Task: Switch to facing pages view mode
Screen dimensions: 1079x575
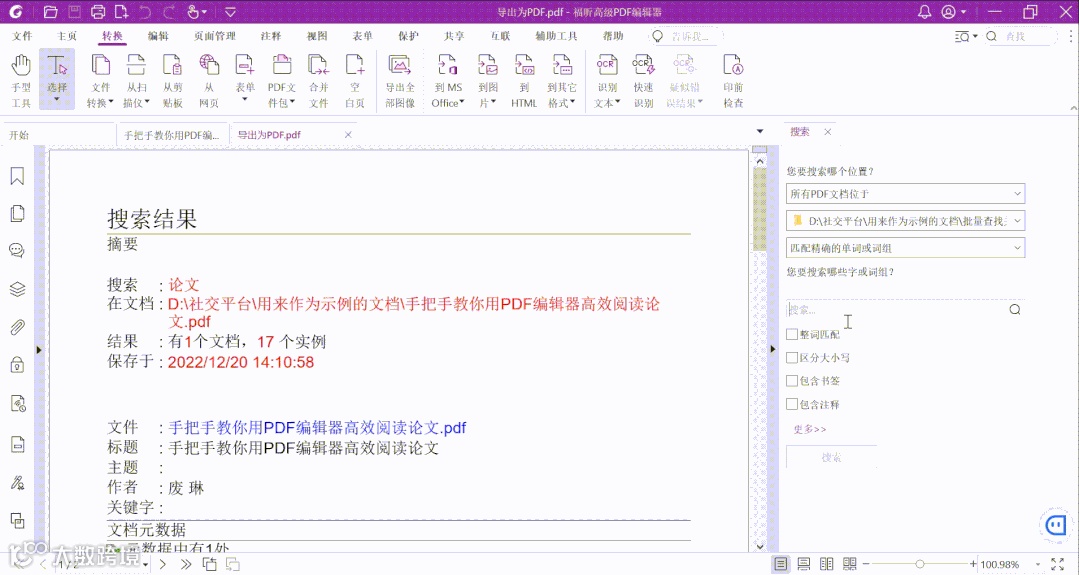Action: pos(826,564)
